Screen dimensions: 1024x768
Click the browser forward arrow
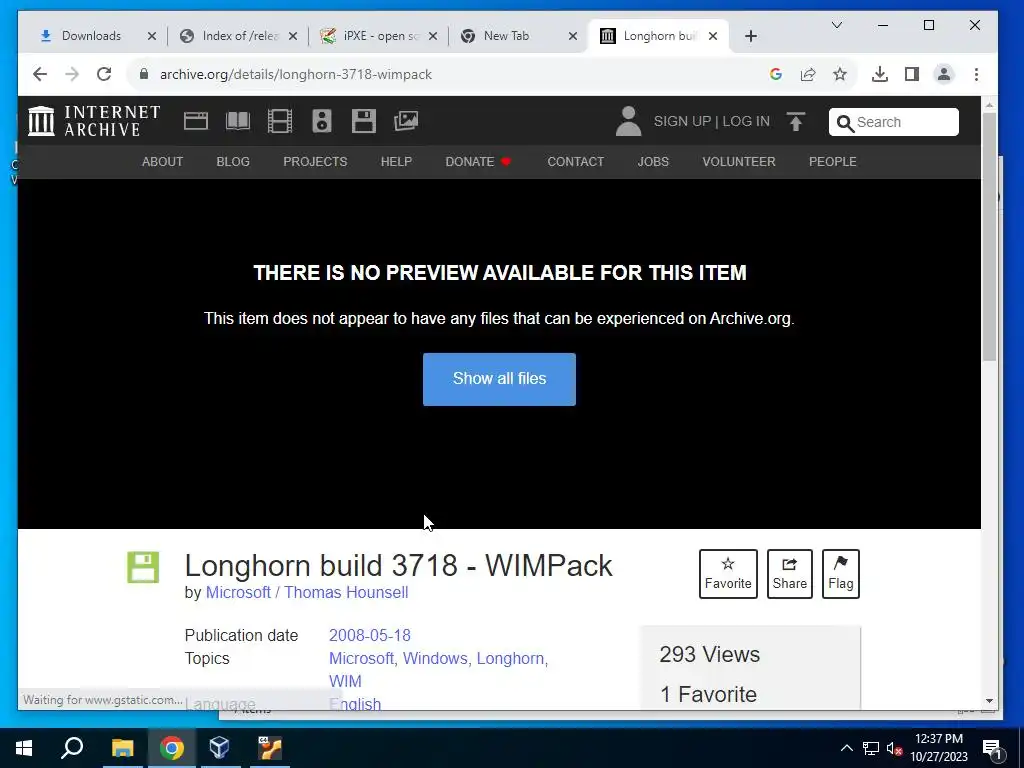pyautogui.click(x=72, y=74)
